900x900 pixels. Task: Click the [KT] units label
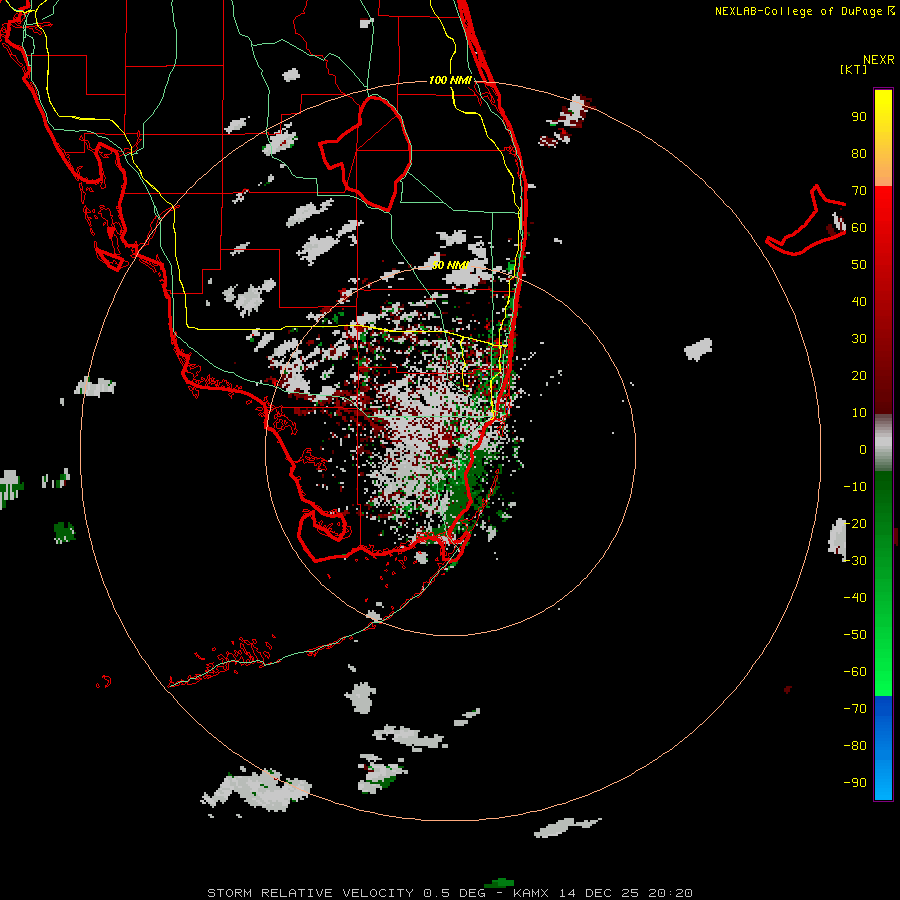pyautogui.click(x=853, y=69)
